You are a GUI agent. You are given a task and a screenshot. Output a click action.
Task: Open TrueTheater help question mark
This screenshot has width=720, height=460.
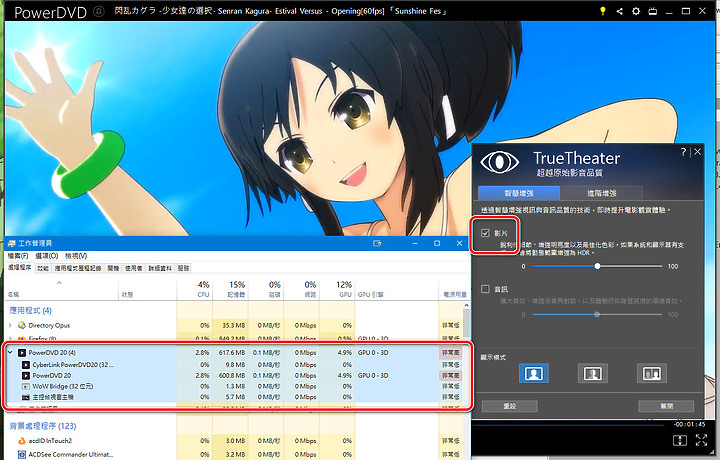coord(683,152)
